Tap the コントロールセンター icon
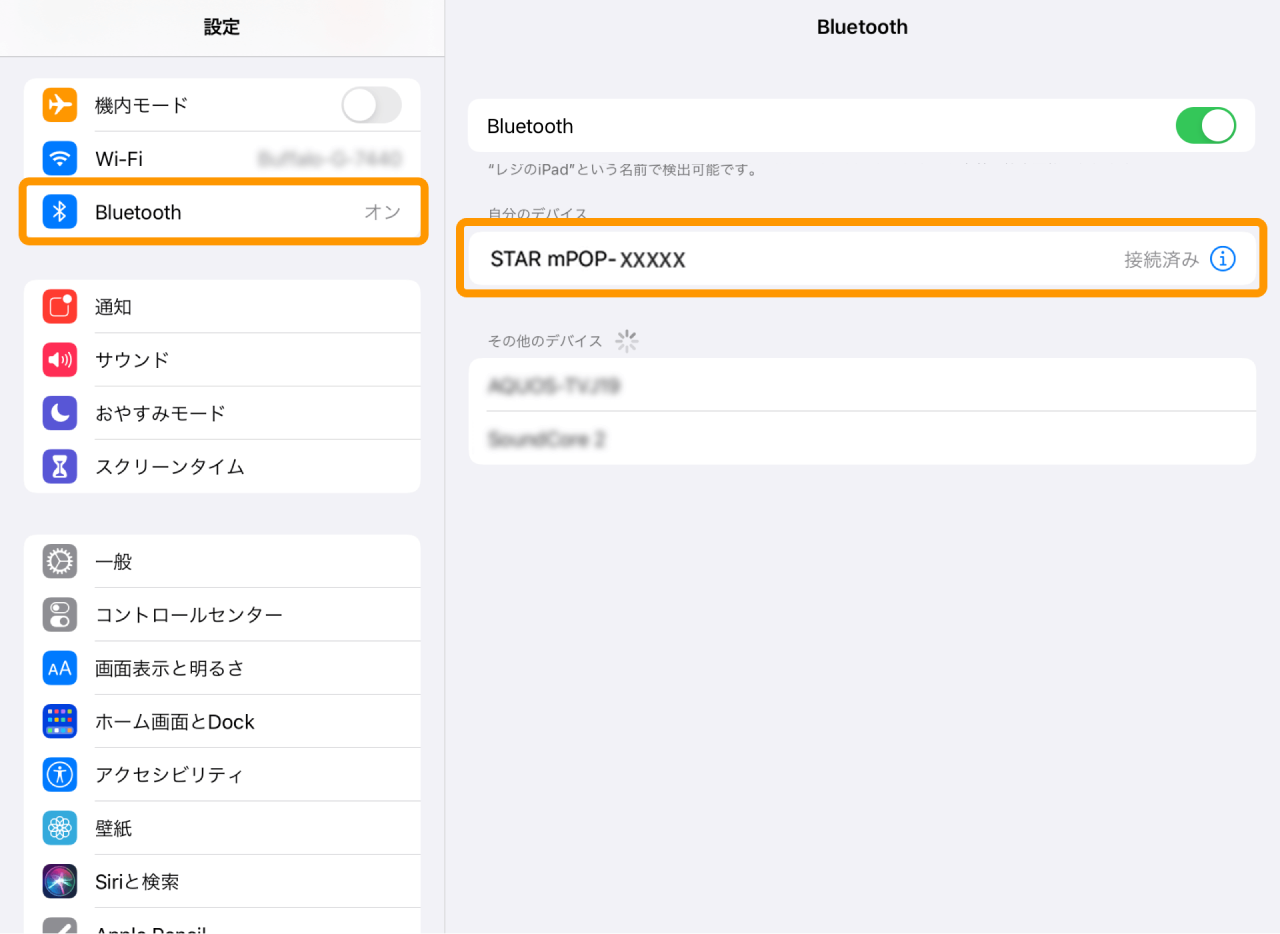This screenshot has width=1280, height=934. point(60,614)
